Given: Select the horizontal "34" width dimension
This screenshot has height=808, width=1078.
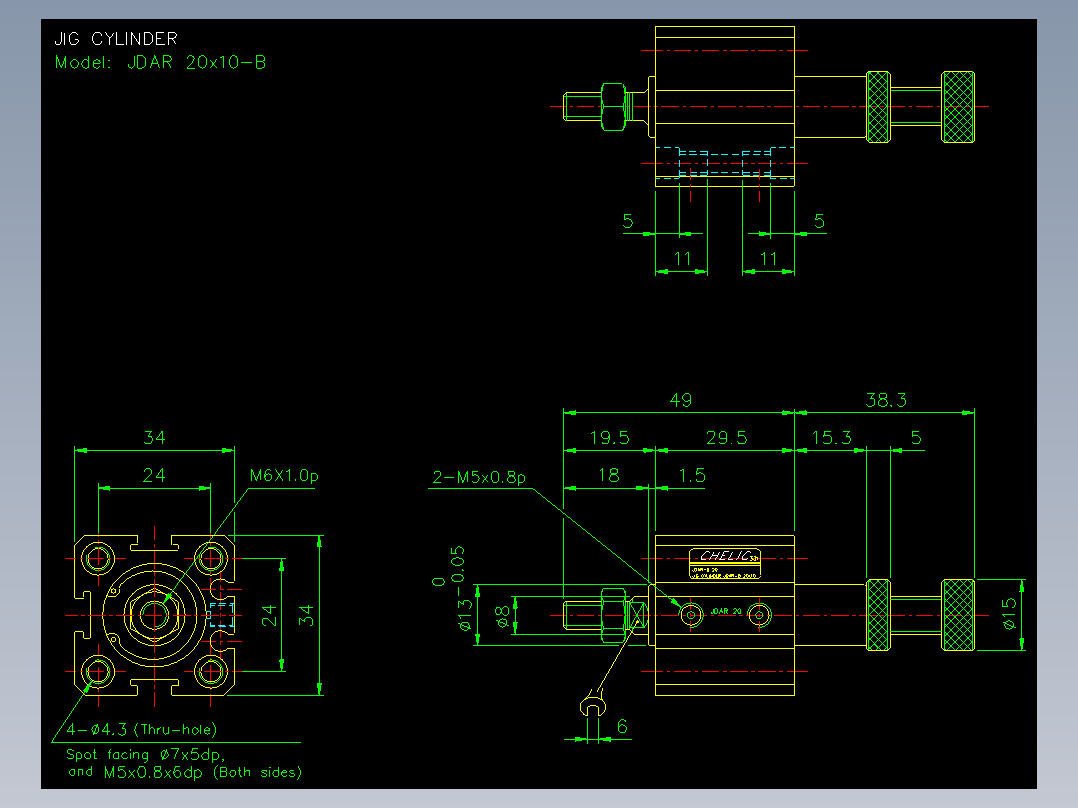Looking at the screenshot, I should (x=154, y=438).
